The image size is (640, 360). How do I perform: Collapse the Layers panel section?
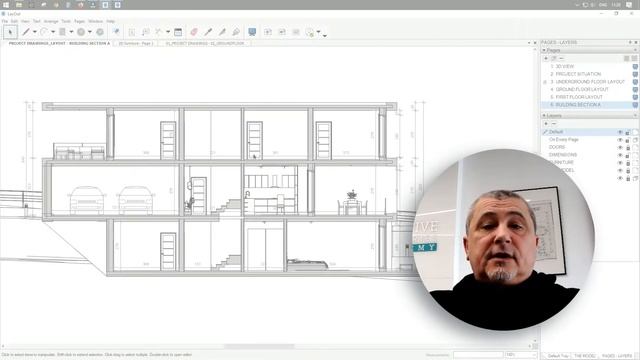[544, 116]
